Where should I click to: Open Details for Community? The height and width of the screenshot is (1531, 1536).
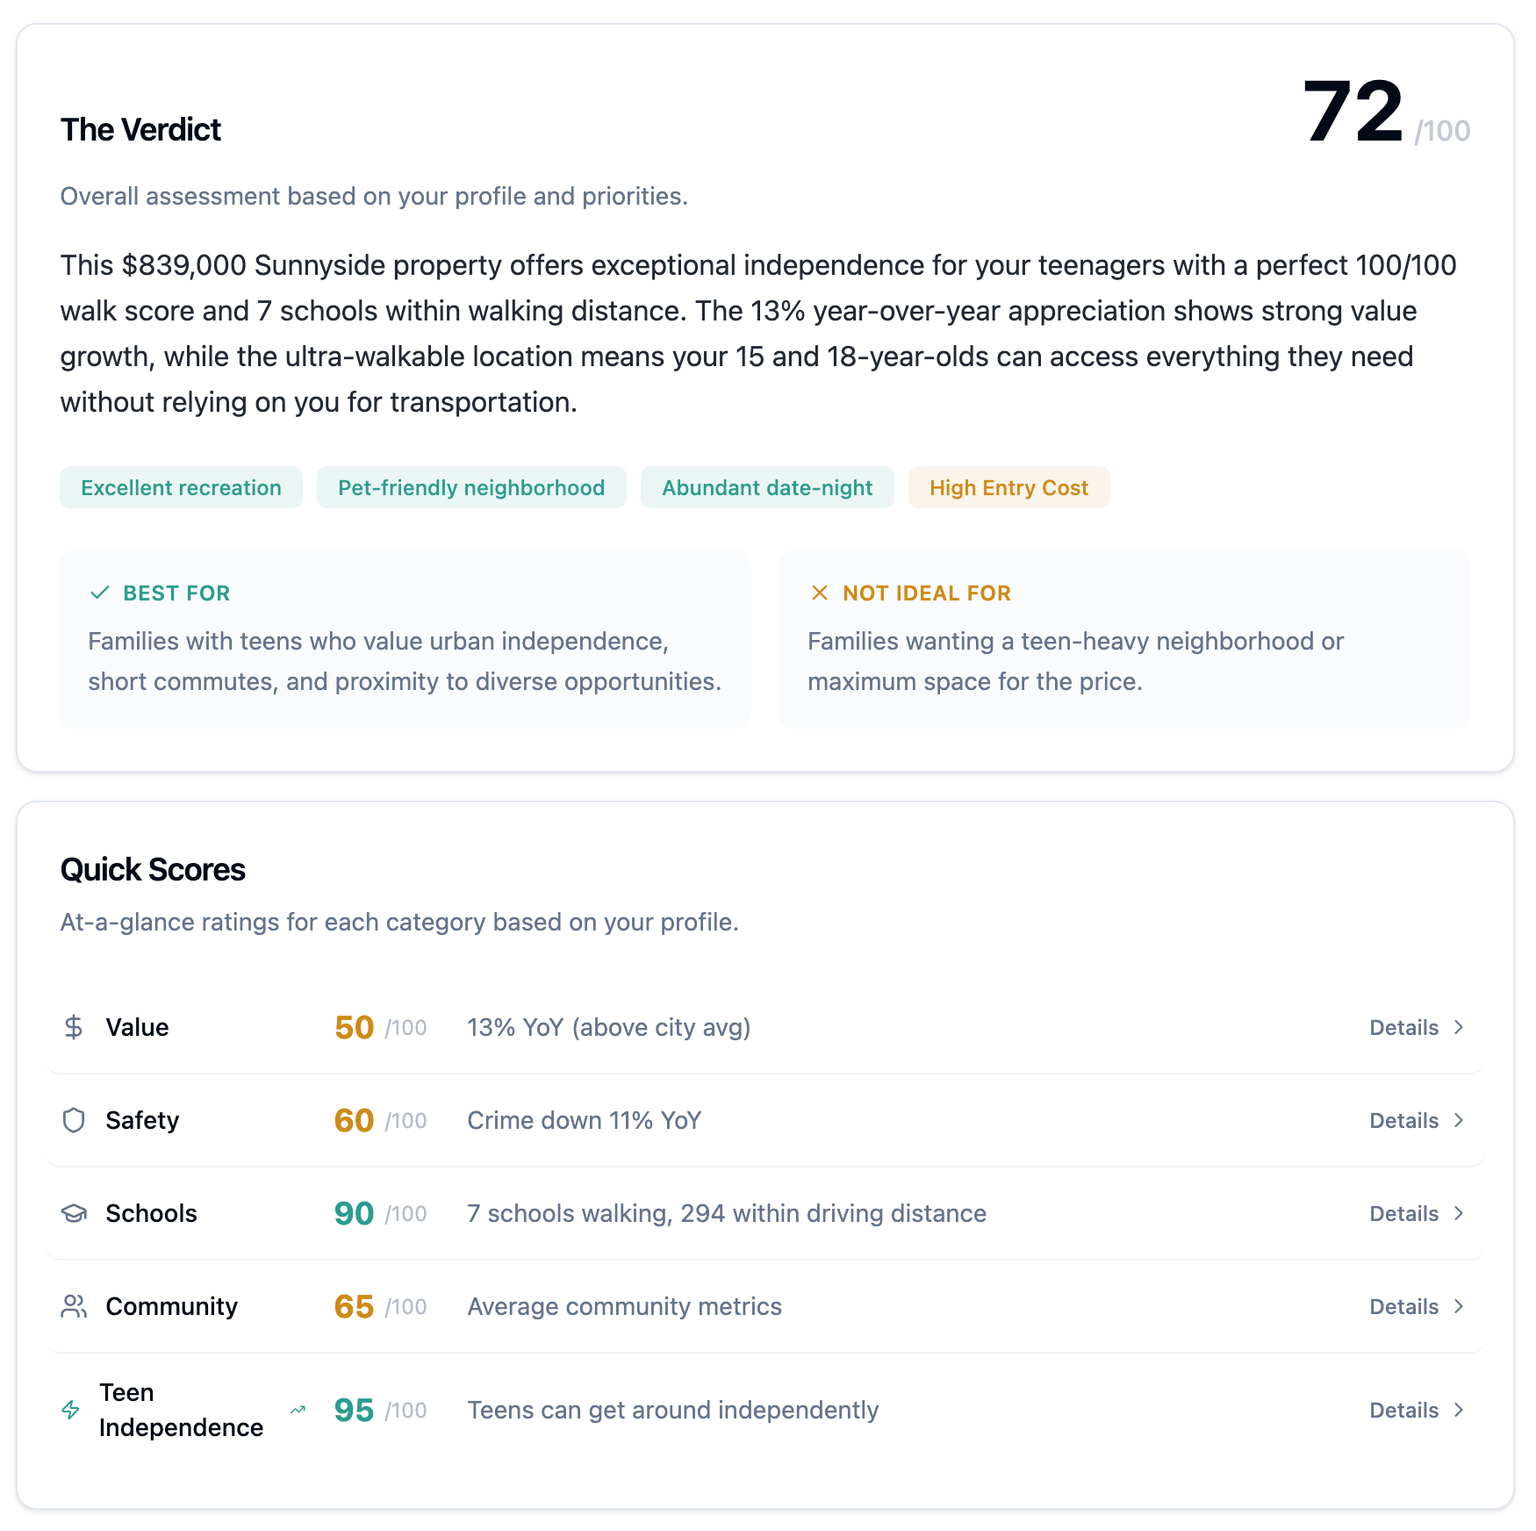1404,1306
